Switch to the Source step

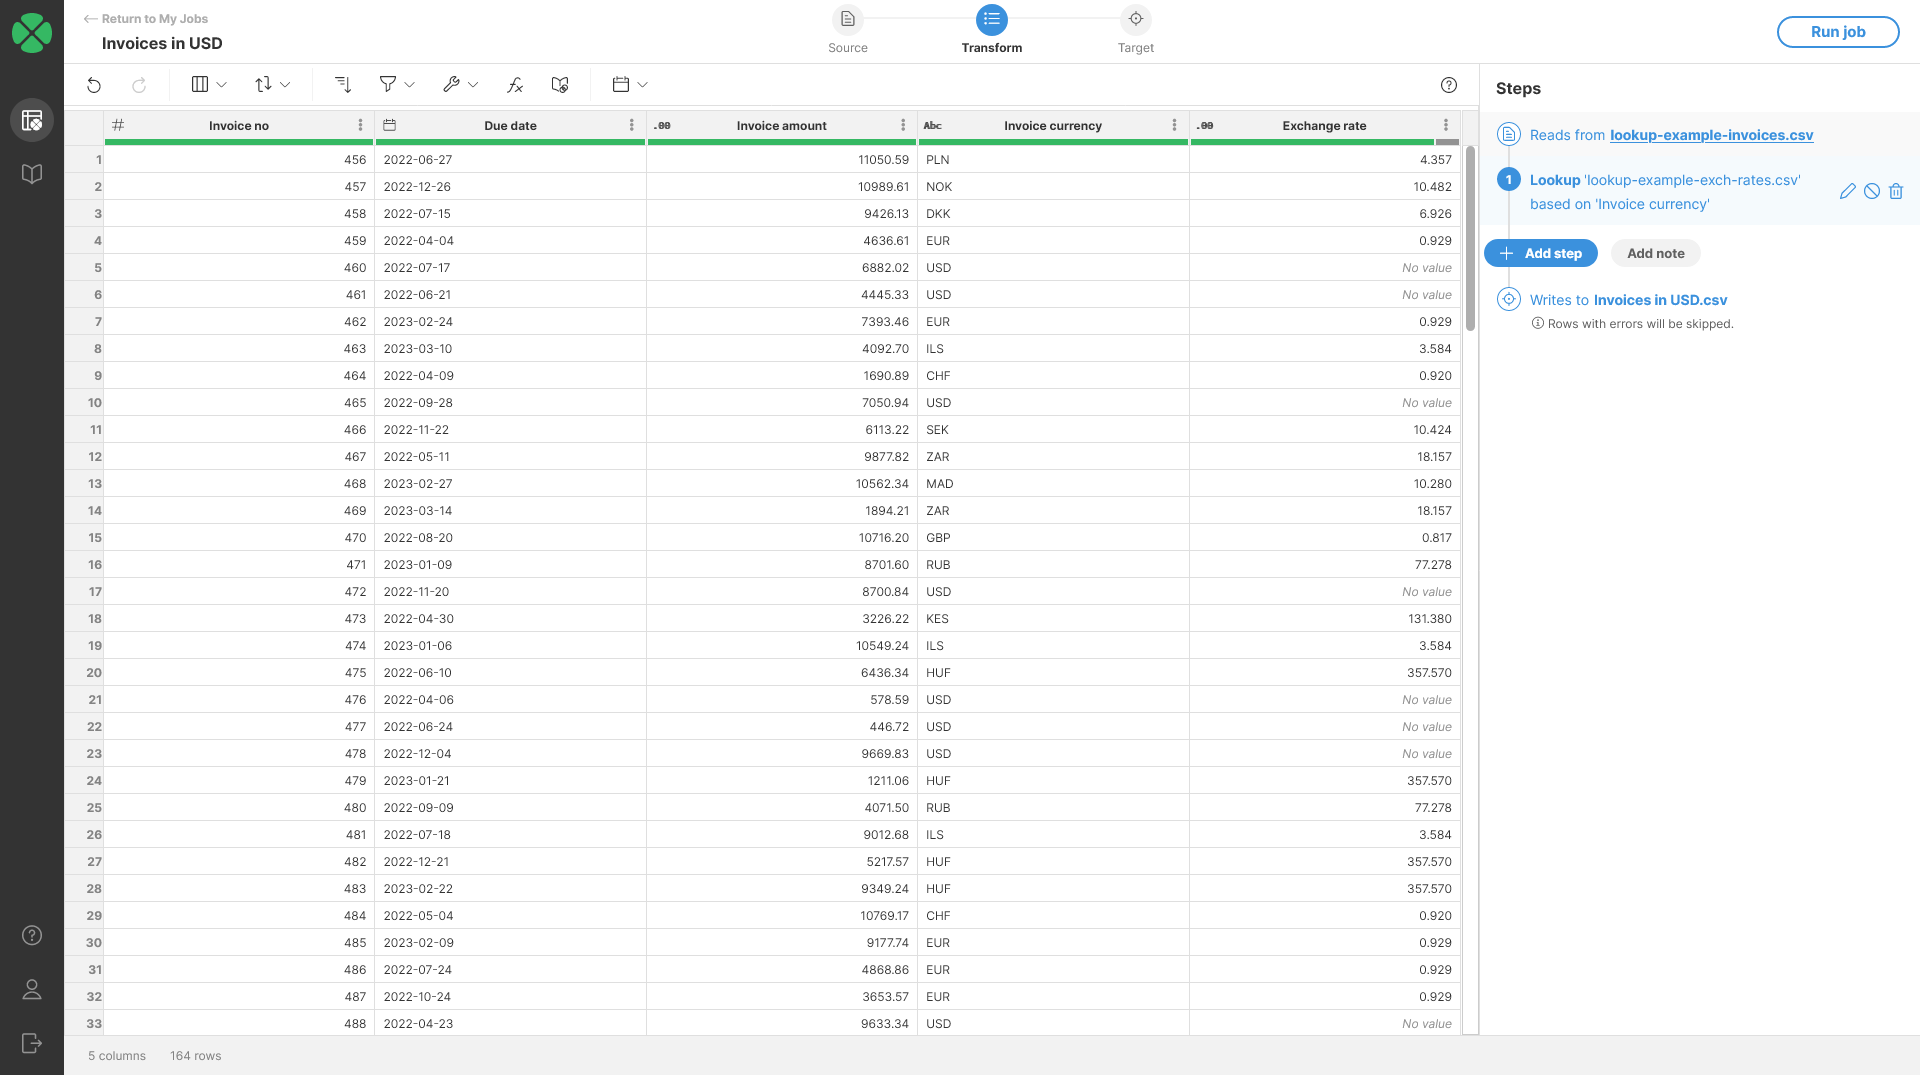click(847, 19)
